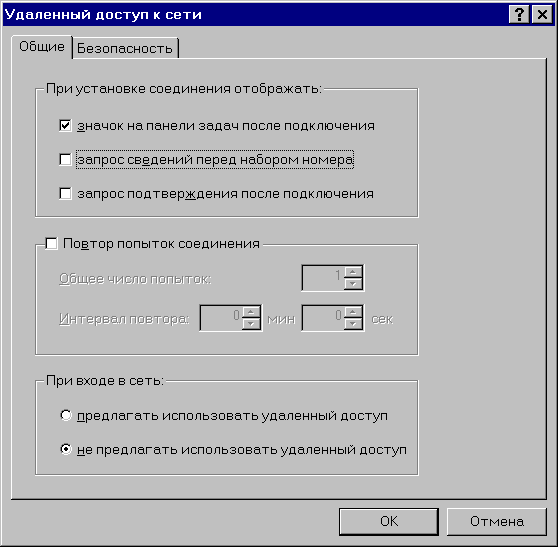Image resolution: width=558 pixels, height=547 pixels.
Task: Decrease interval seconds with down arrow
Action: point(353,324)
